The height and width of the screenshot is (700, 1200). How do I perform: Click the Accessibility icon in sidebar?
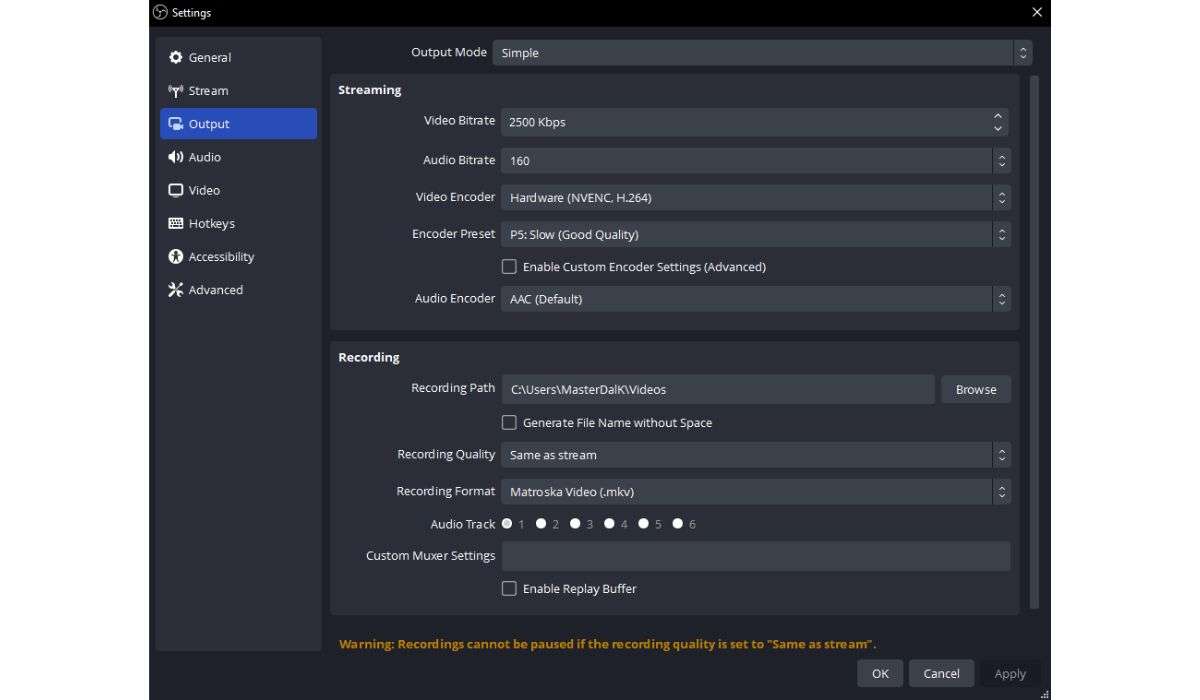coord(176,256)
